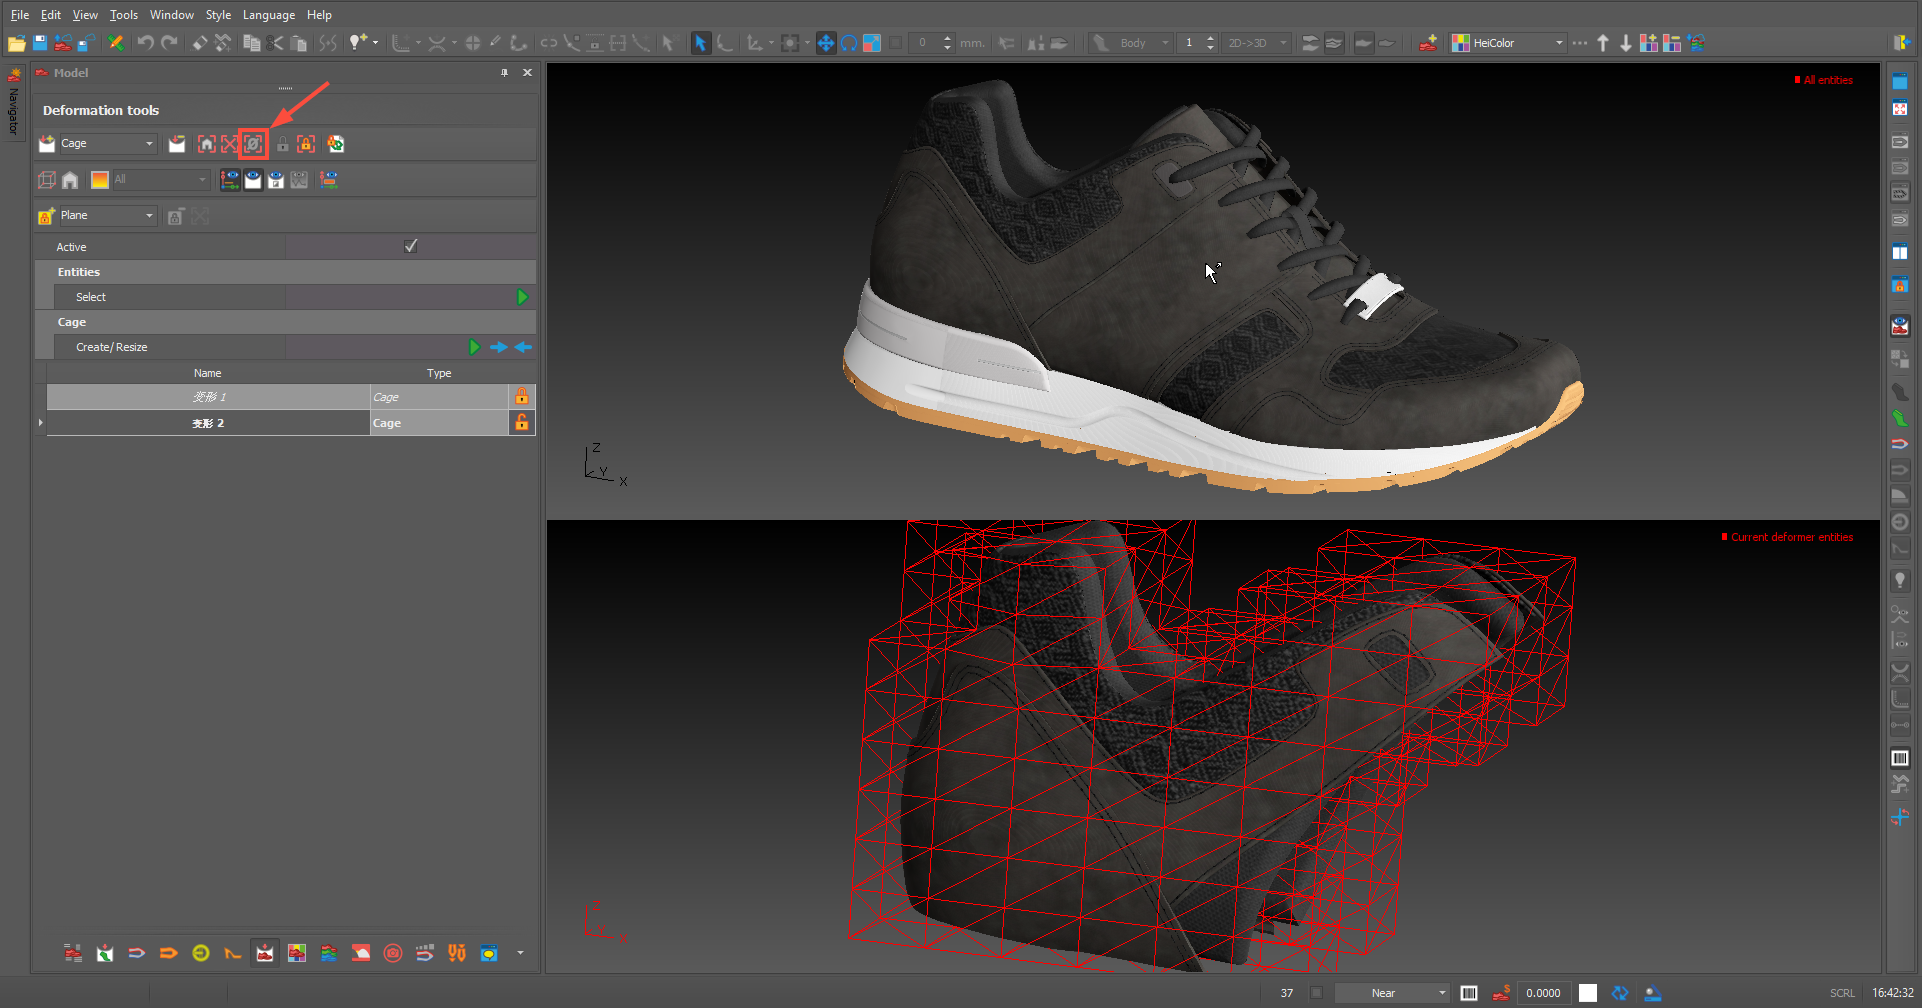Select the second Cage row in list
Viewport: 1922px width, 1008px height.
pos(208,423)
